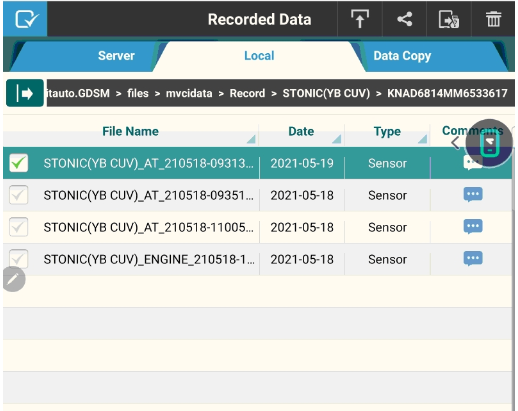Click the upload arrow icon
The image size is (518, 411).
[x=360, y=19]
